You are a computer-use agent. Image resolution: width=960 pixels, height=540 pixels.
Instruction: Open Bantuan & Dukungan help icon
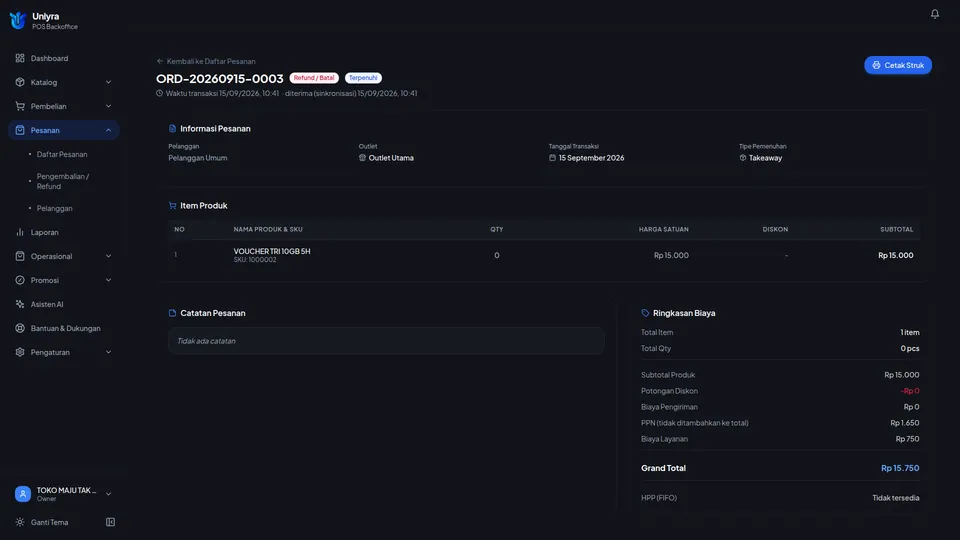[20, 328]
